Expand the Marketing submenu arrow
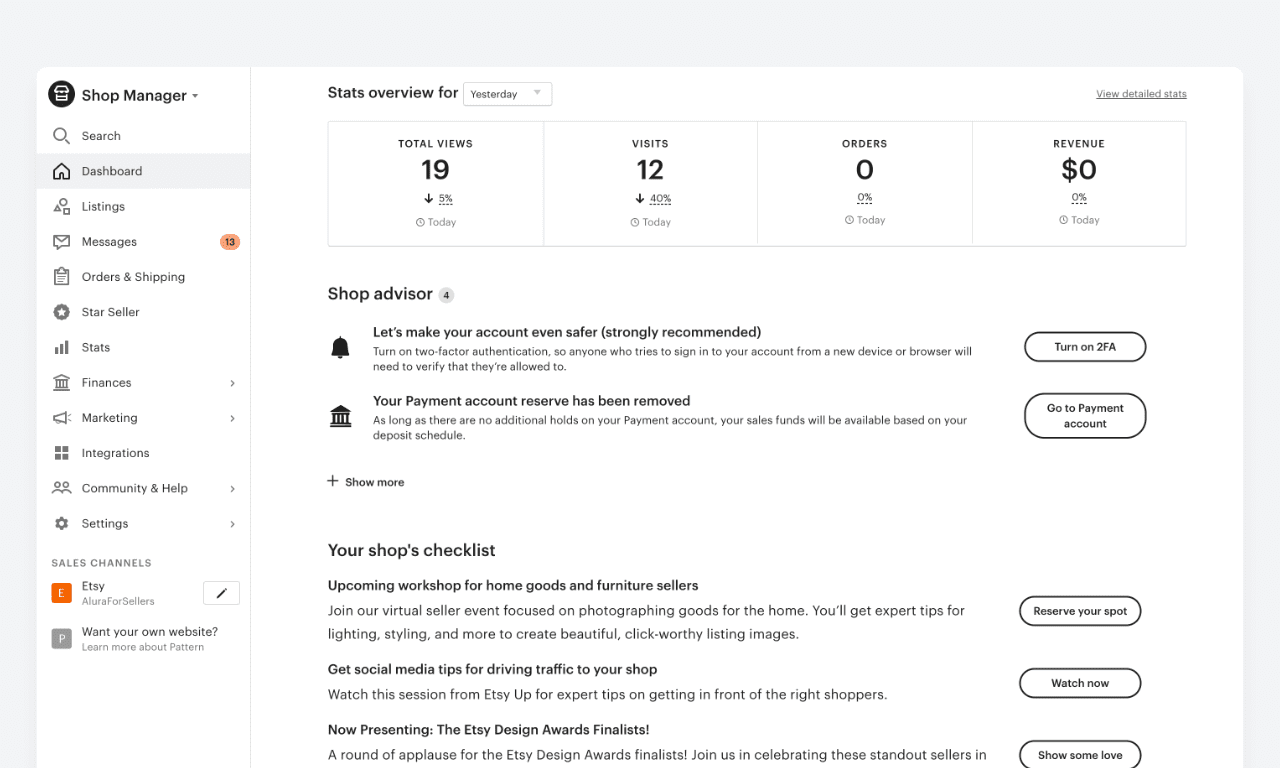This screenshot has width=1280, height=768. (x=232, y=418)
